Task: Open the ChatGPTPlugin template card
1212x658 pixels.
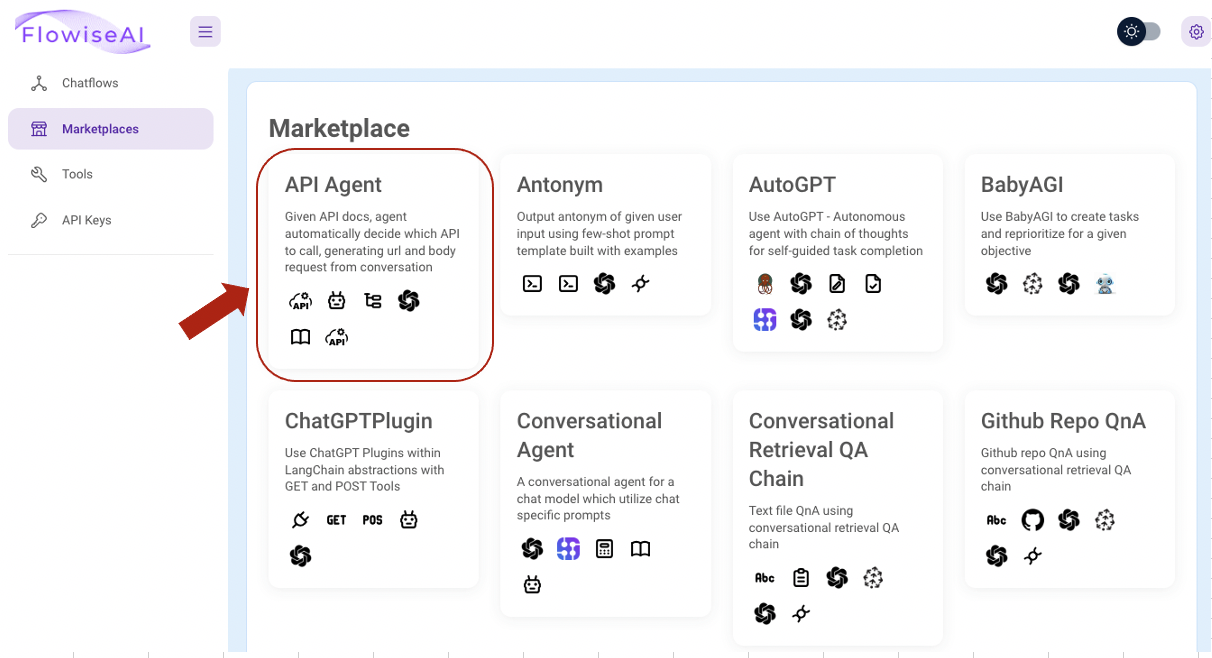Action: tap(374, 489)
